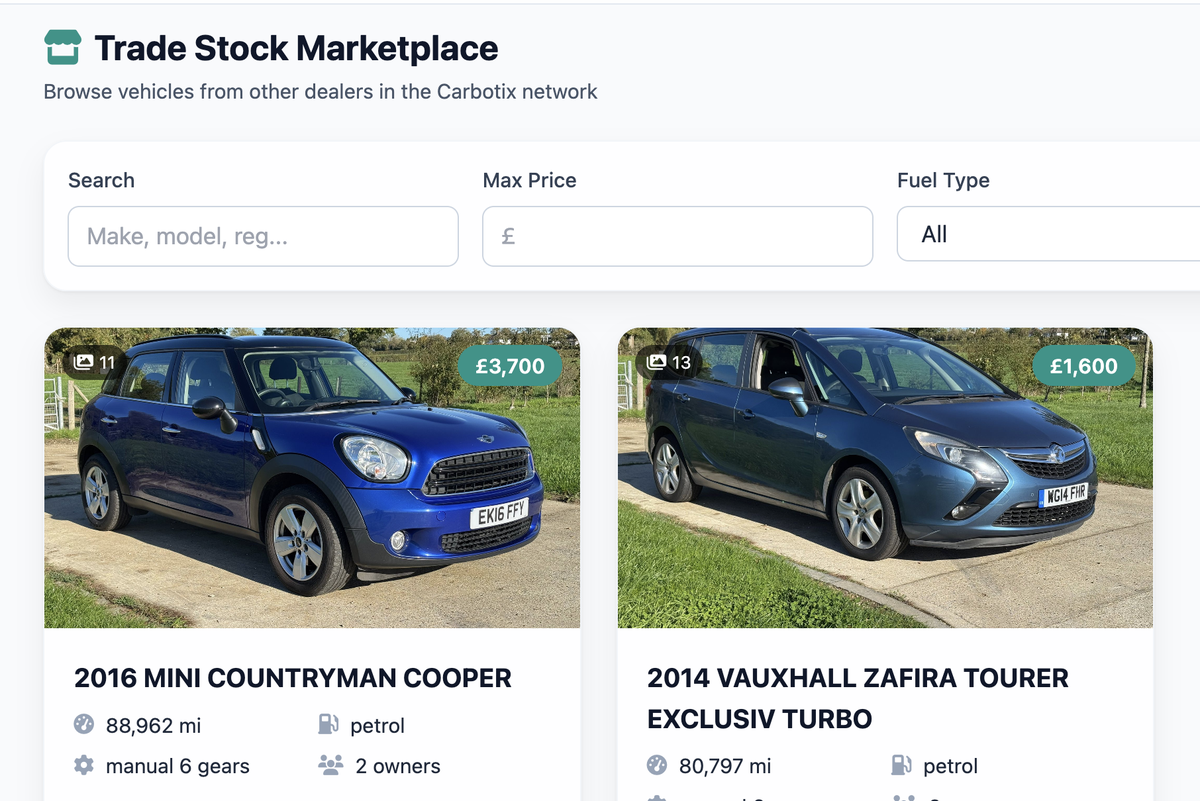Select All in the Fuel Type selector
Screen dimensions: 1200x801
tap(1050, 234)
